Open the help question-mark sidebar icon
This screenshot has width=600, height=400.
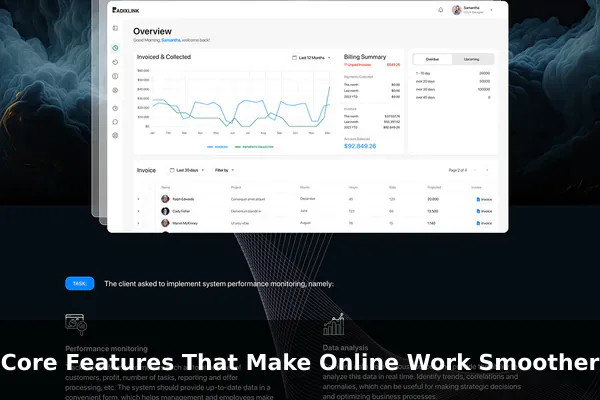[115, 108]
